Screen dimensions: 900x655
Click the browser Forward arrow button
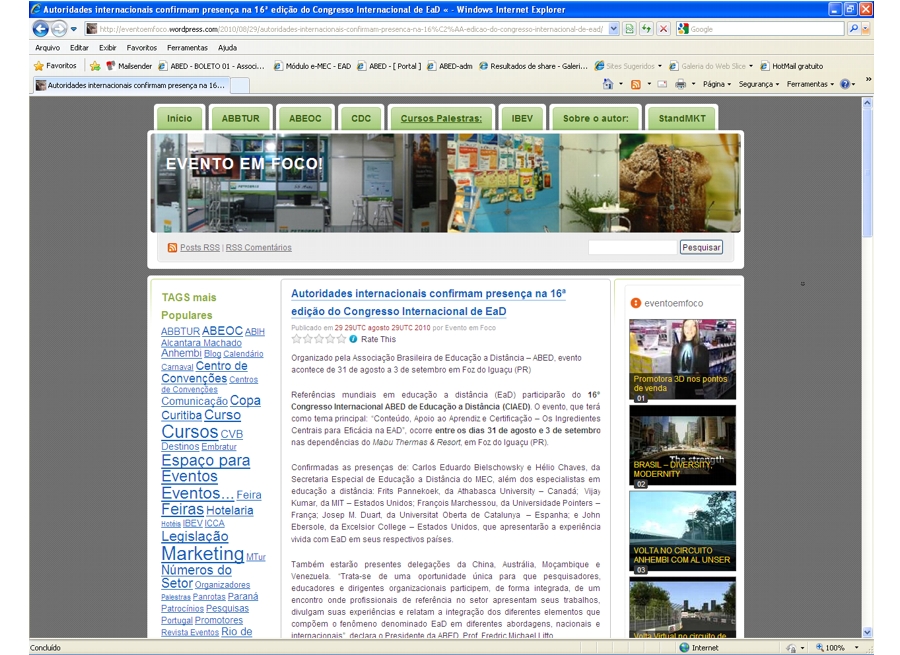click(x=59, y=29)
